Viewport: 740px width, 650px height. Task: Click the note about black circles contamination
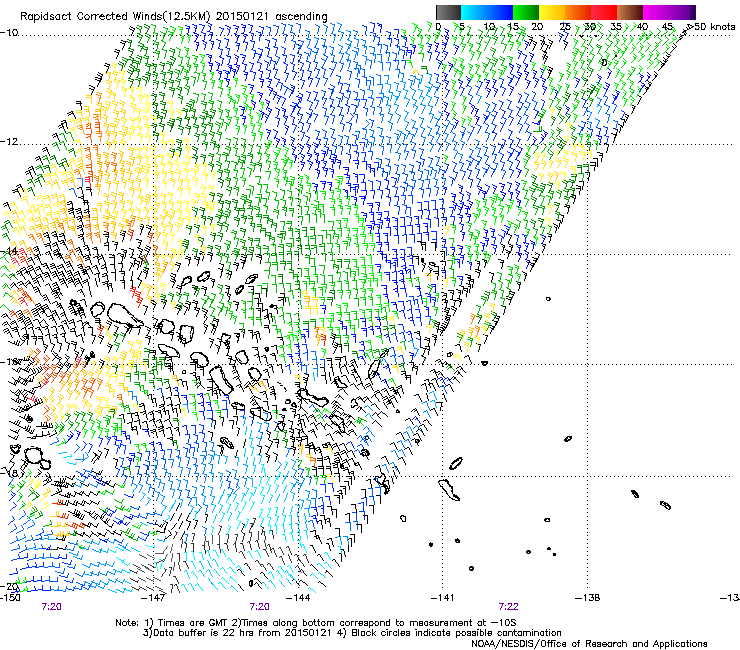click(x=449, y=633)
